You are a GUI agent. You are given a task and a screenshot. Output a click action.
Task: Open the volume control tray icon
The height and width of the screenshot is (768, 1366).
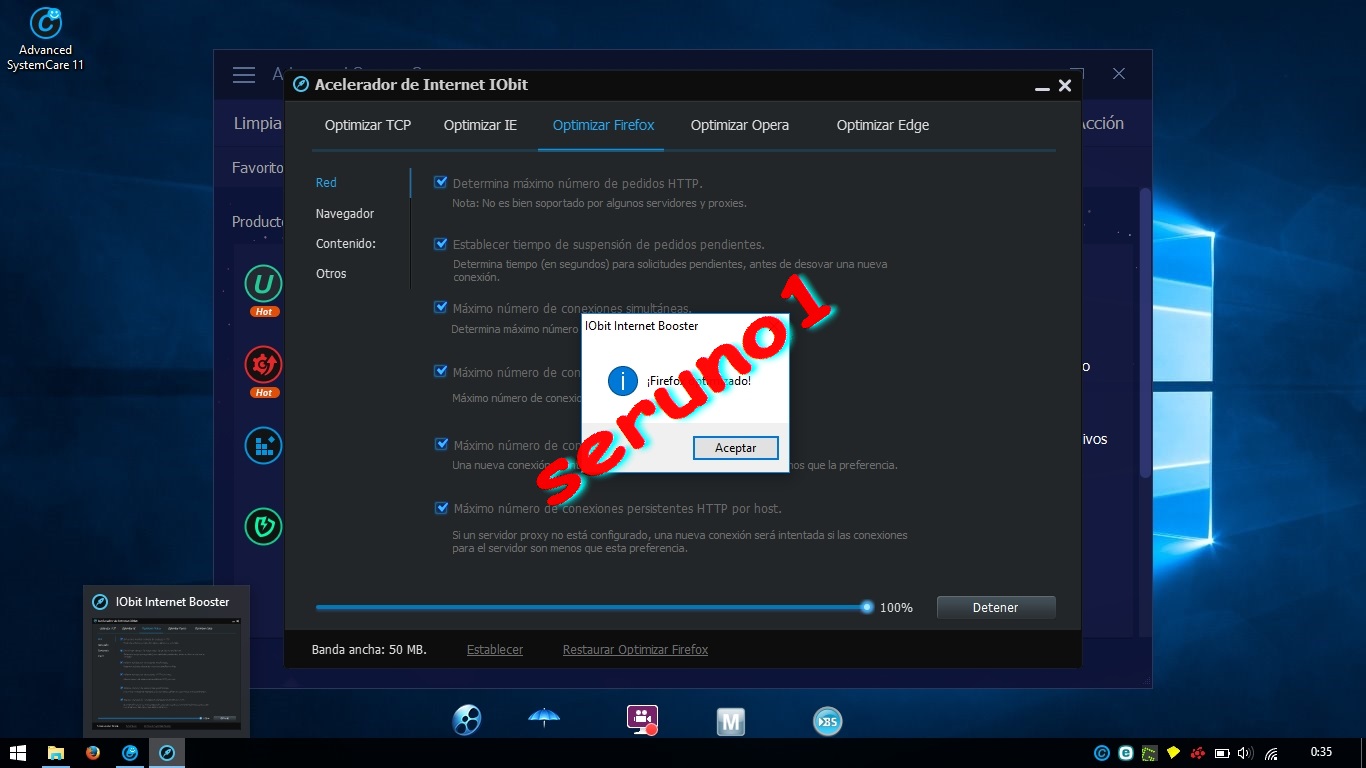pos(1246,753)
